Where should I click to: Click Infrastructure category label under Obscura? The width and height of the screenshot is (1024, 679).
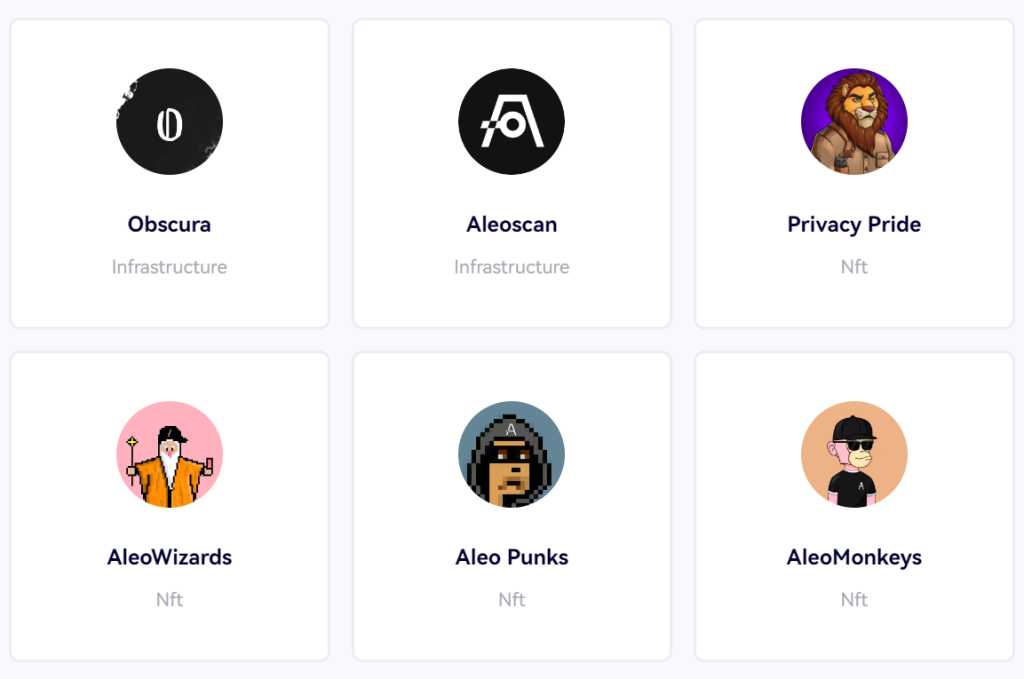coord(169,266)
